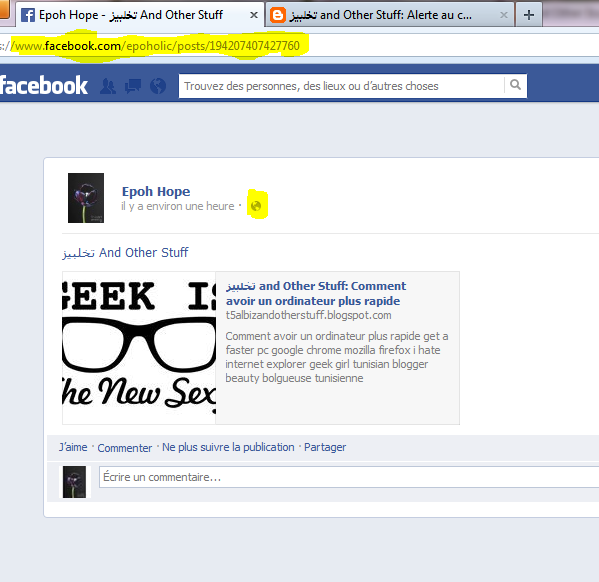Open Epoh Hope profile name link
Viewport: 599px width, 582px height.
click(x=156, y=191)
